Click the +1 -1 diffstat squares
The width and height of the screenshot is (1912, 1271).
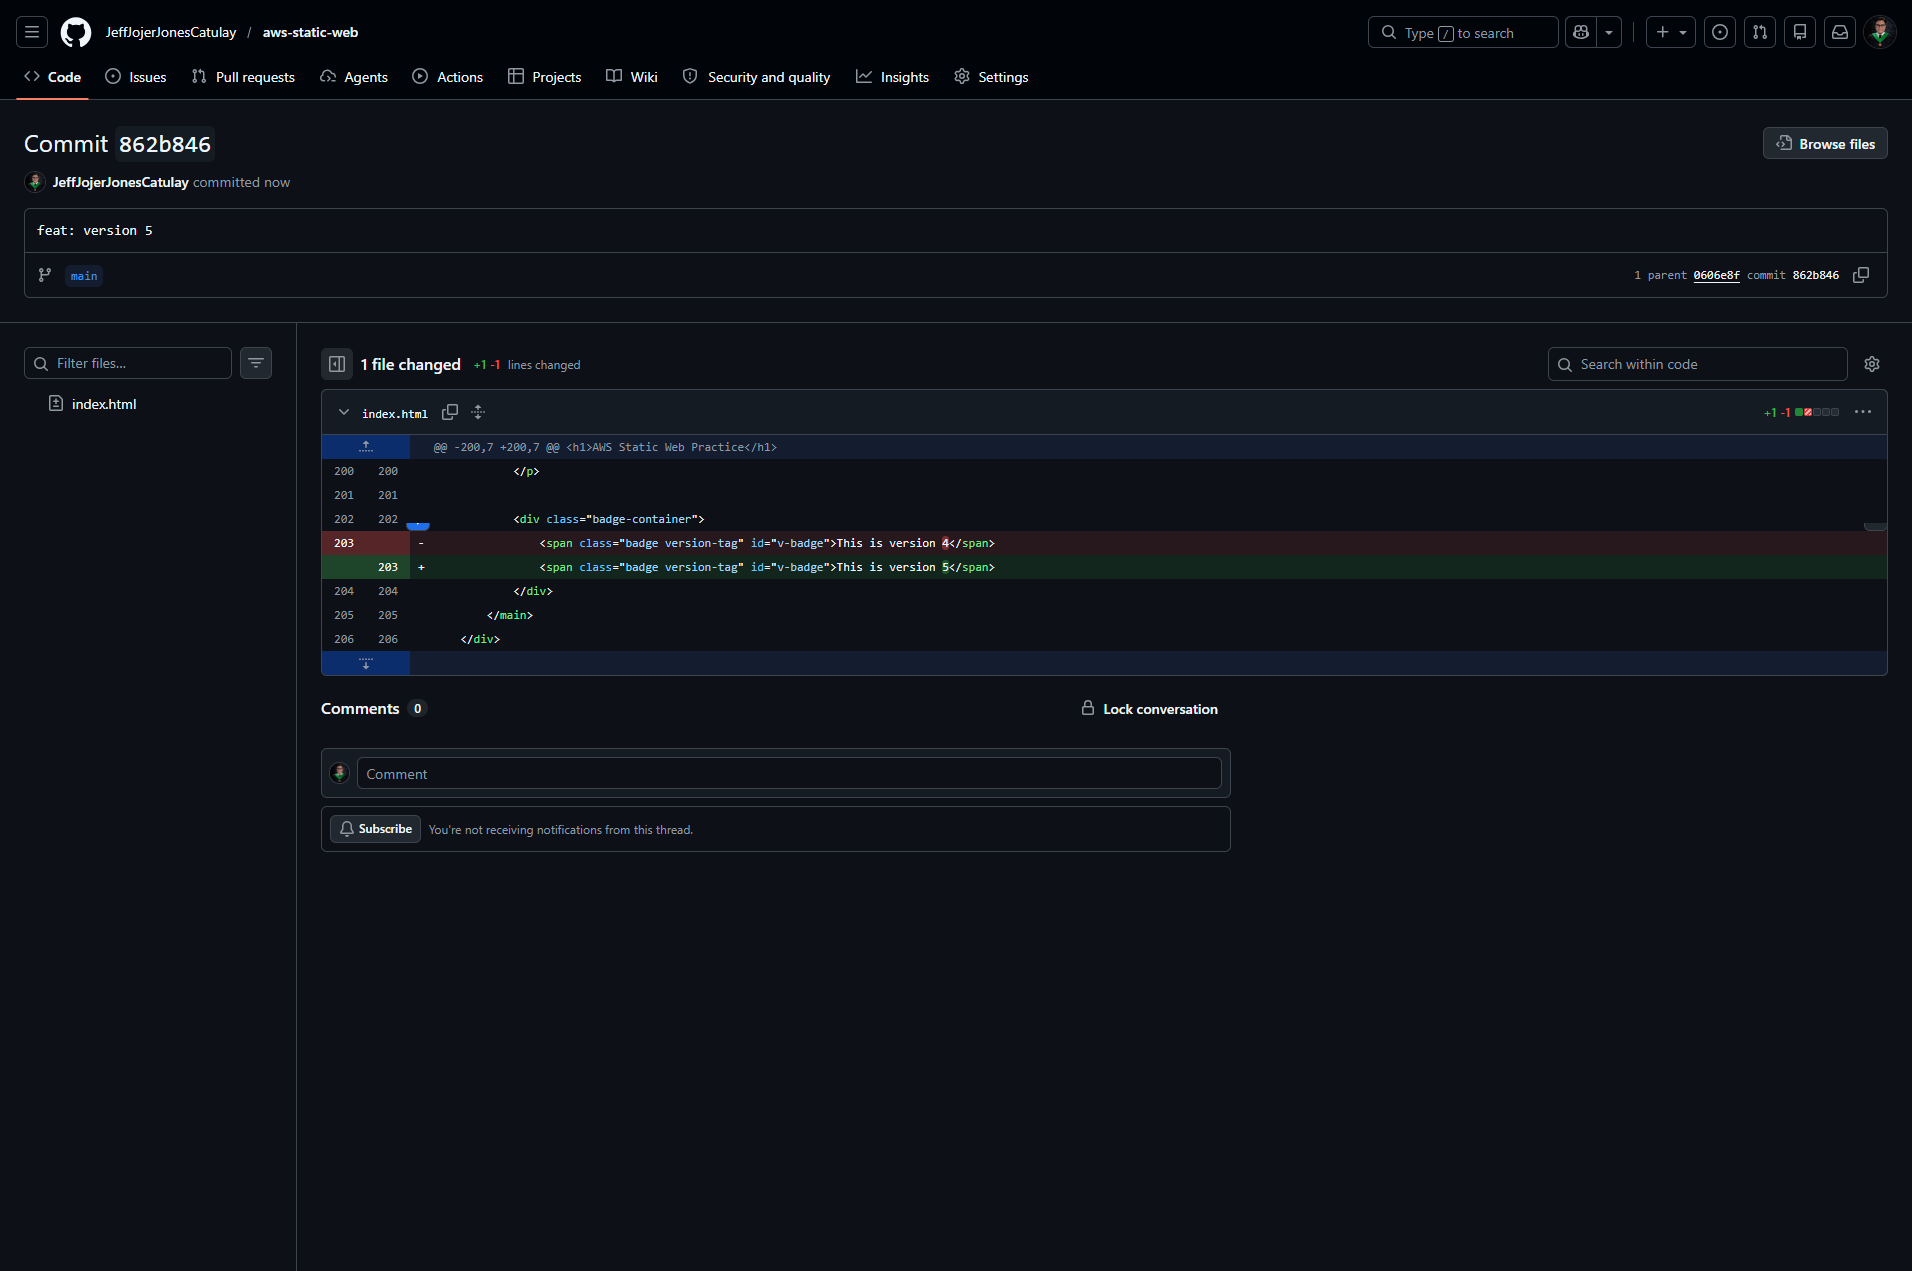[x=1816, y=412]
